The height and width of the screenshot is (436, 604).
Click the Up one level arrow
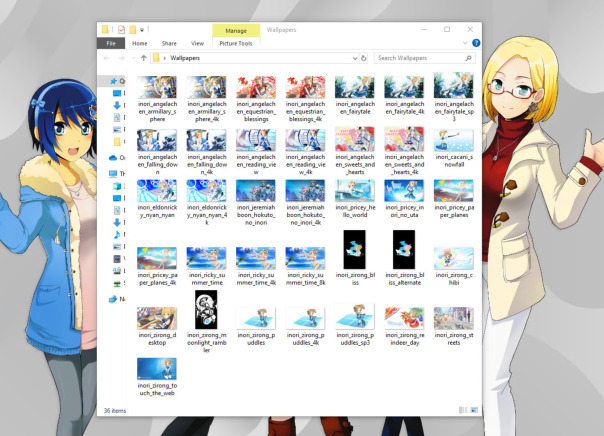143,59
